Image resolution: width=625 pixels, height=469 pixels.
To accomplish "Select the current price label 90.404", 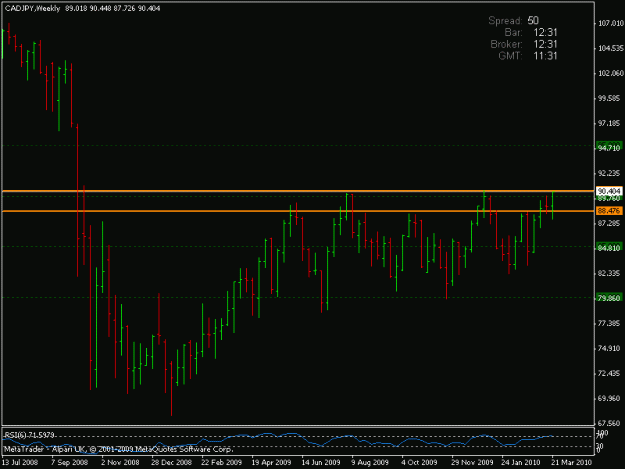I will [609, 191].
